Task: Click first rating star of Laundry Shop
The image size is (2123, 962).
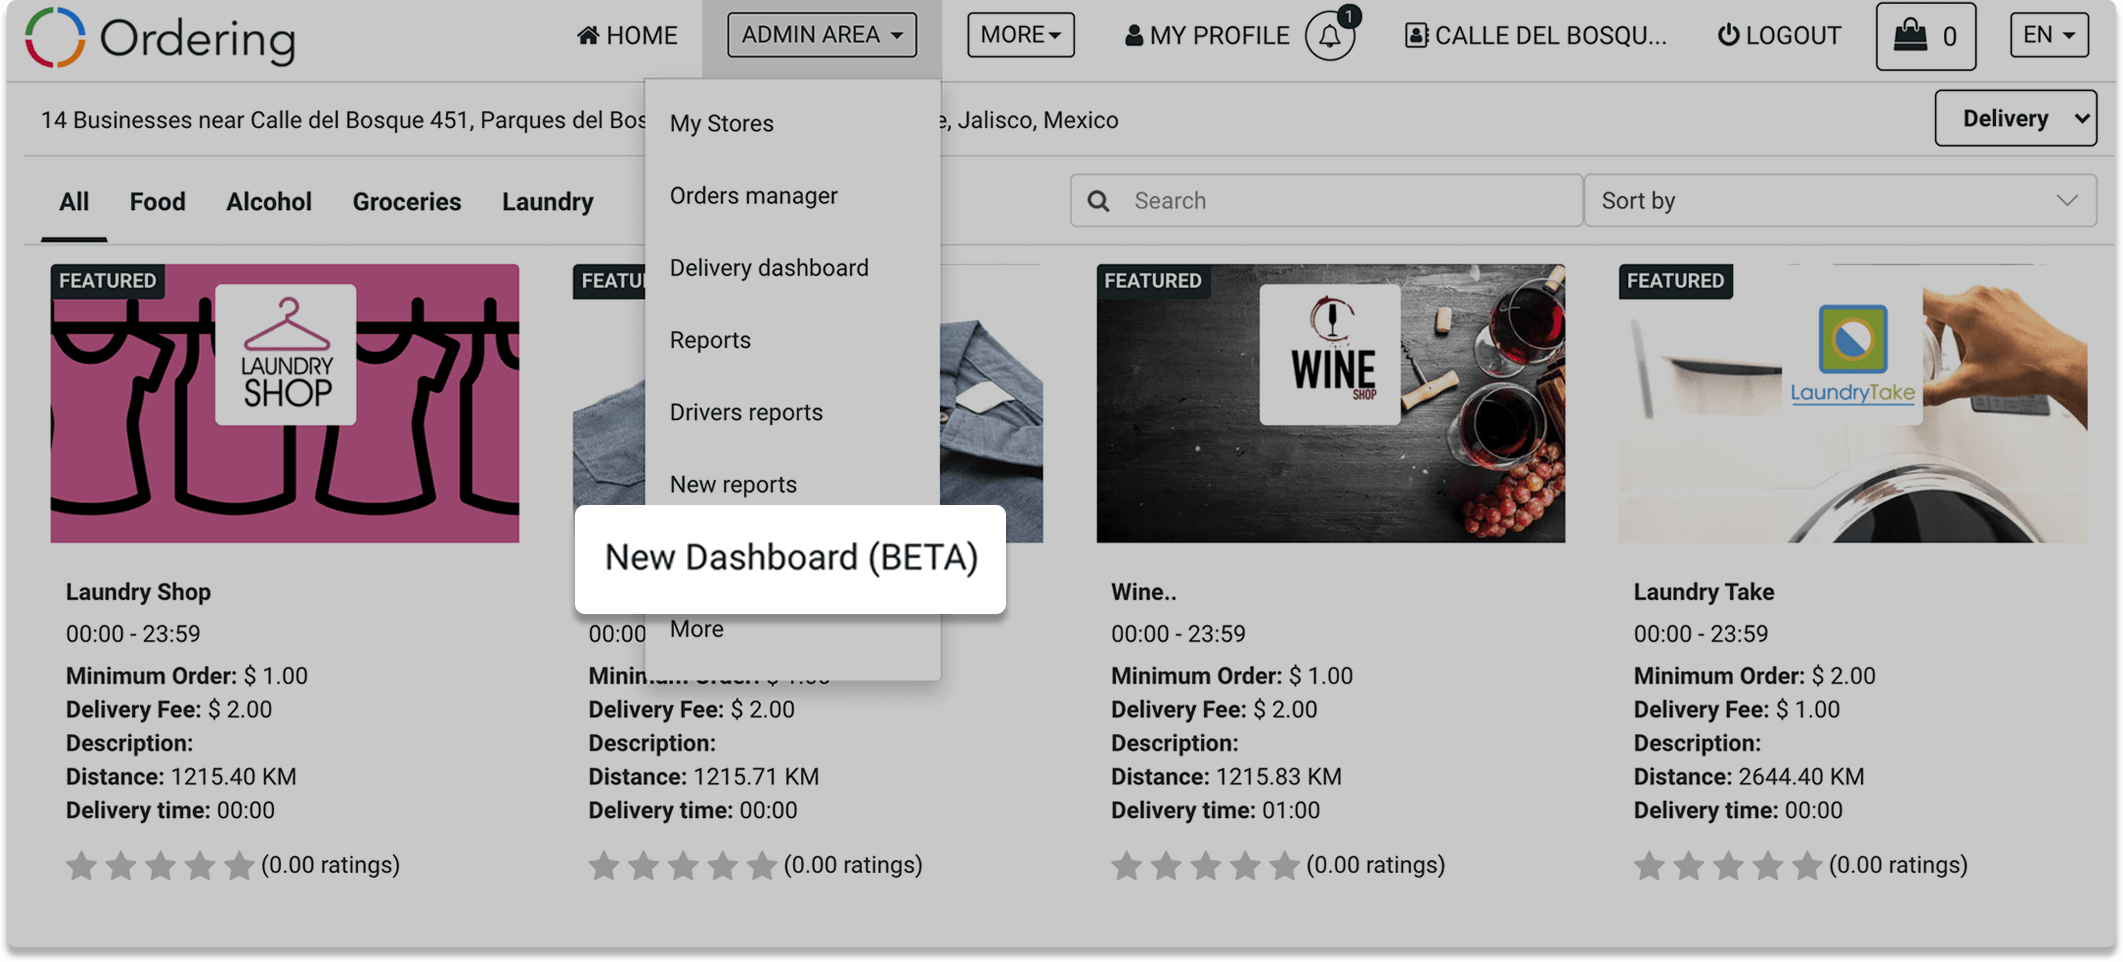Action: coord(82,865)
